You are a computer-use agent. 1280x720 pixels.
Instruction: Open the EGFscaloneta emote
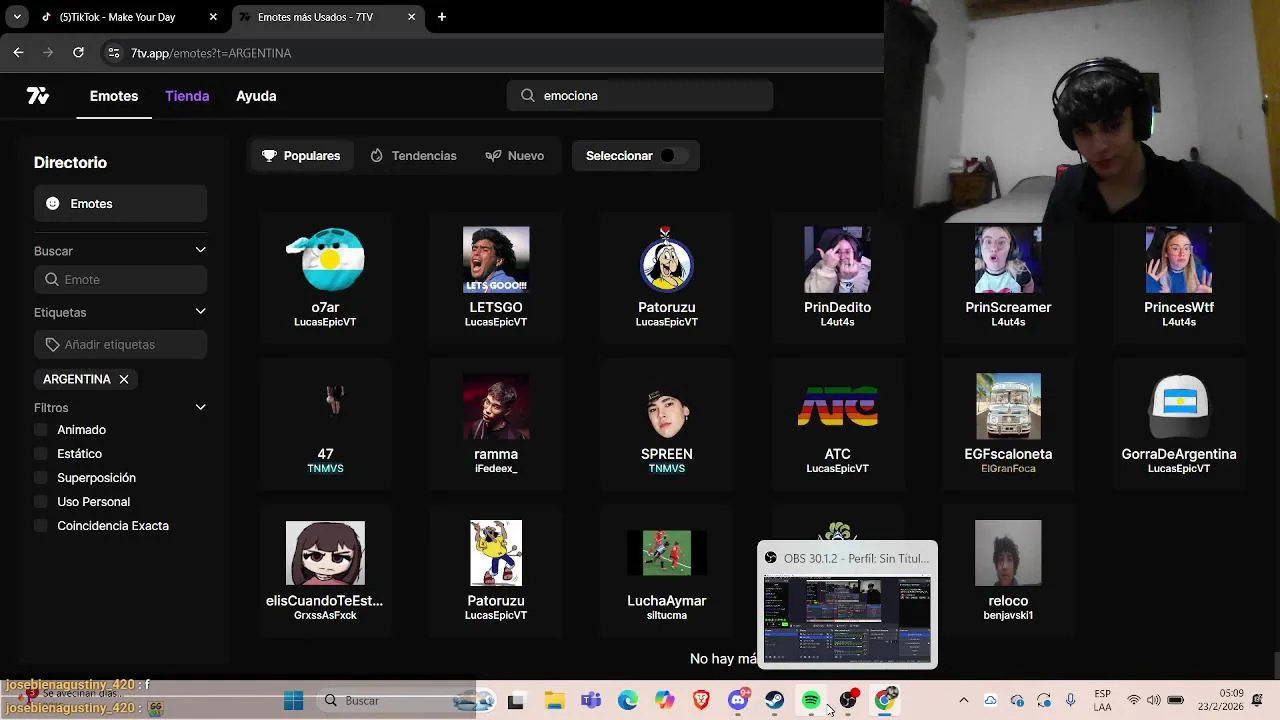(x=1008, y=424)
